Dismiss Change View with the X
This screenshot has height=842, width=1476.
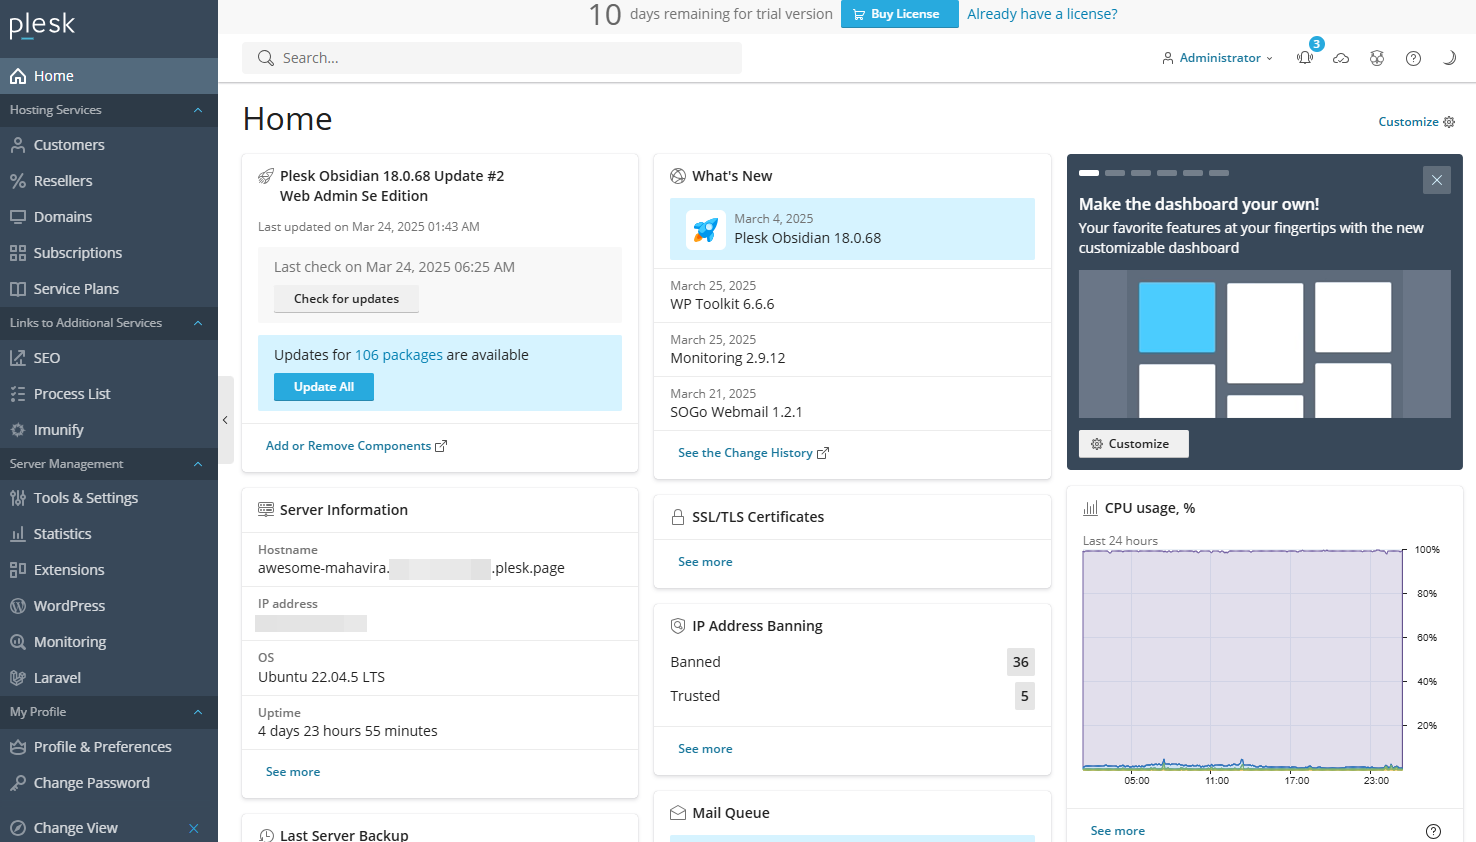click(194, 828)
